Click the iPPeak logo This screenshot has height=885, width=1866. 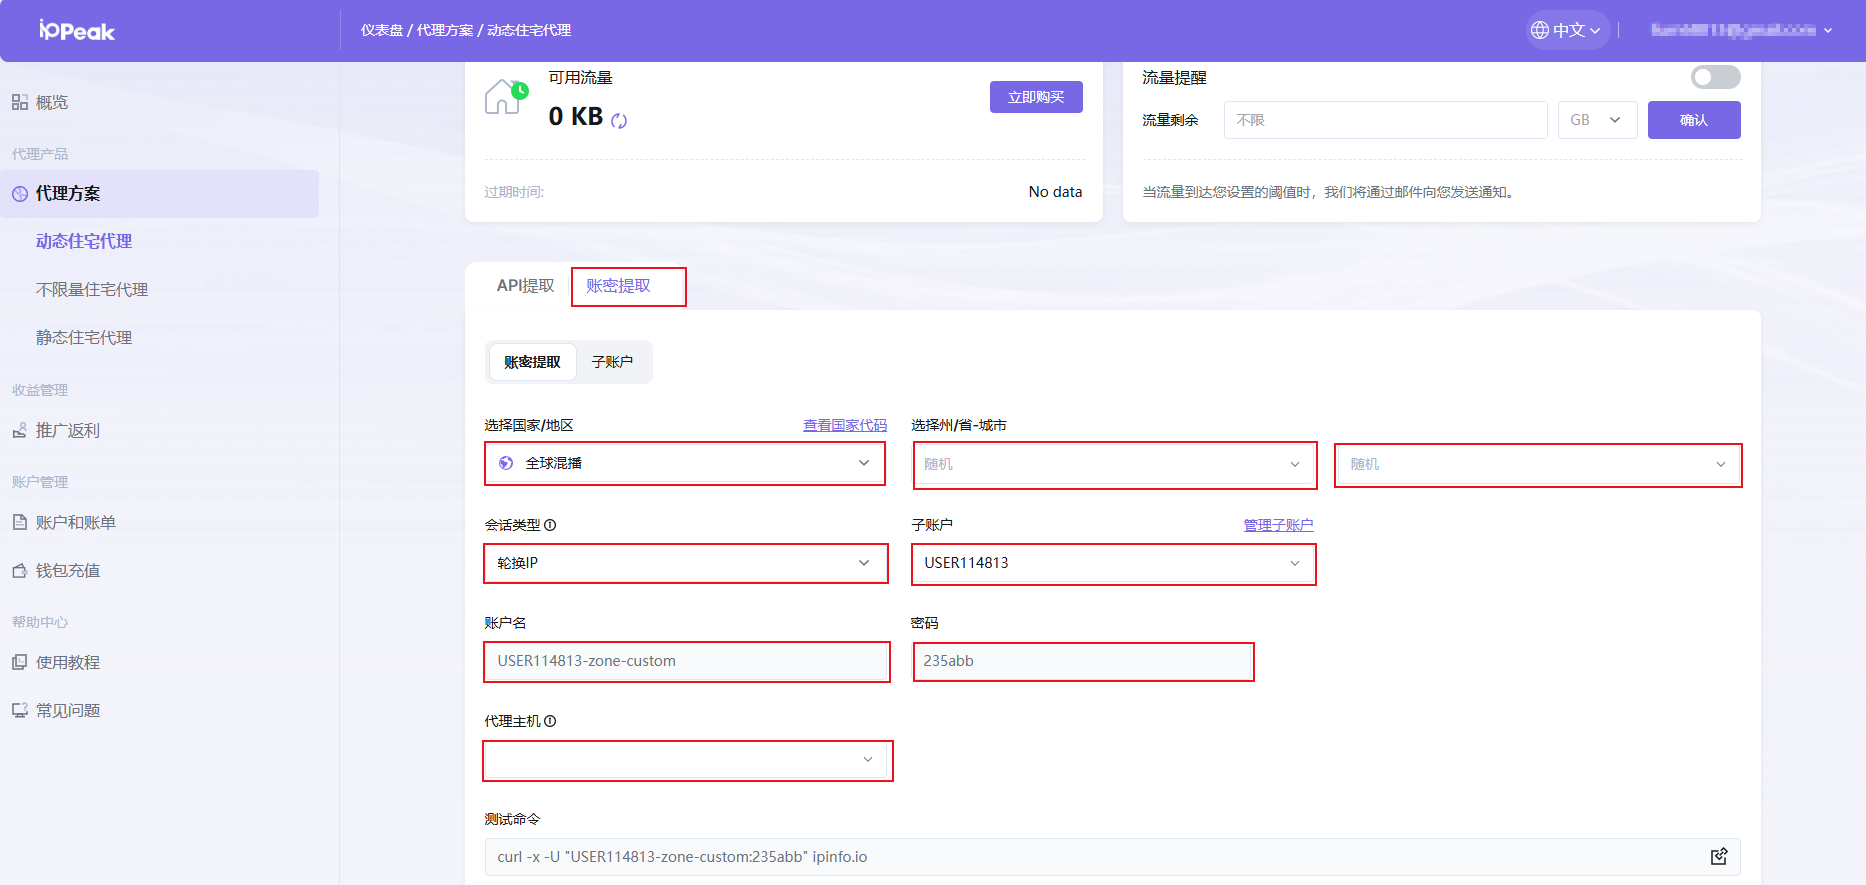pos(77,31)
